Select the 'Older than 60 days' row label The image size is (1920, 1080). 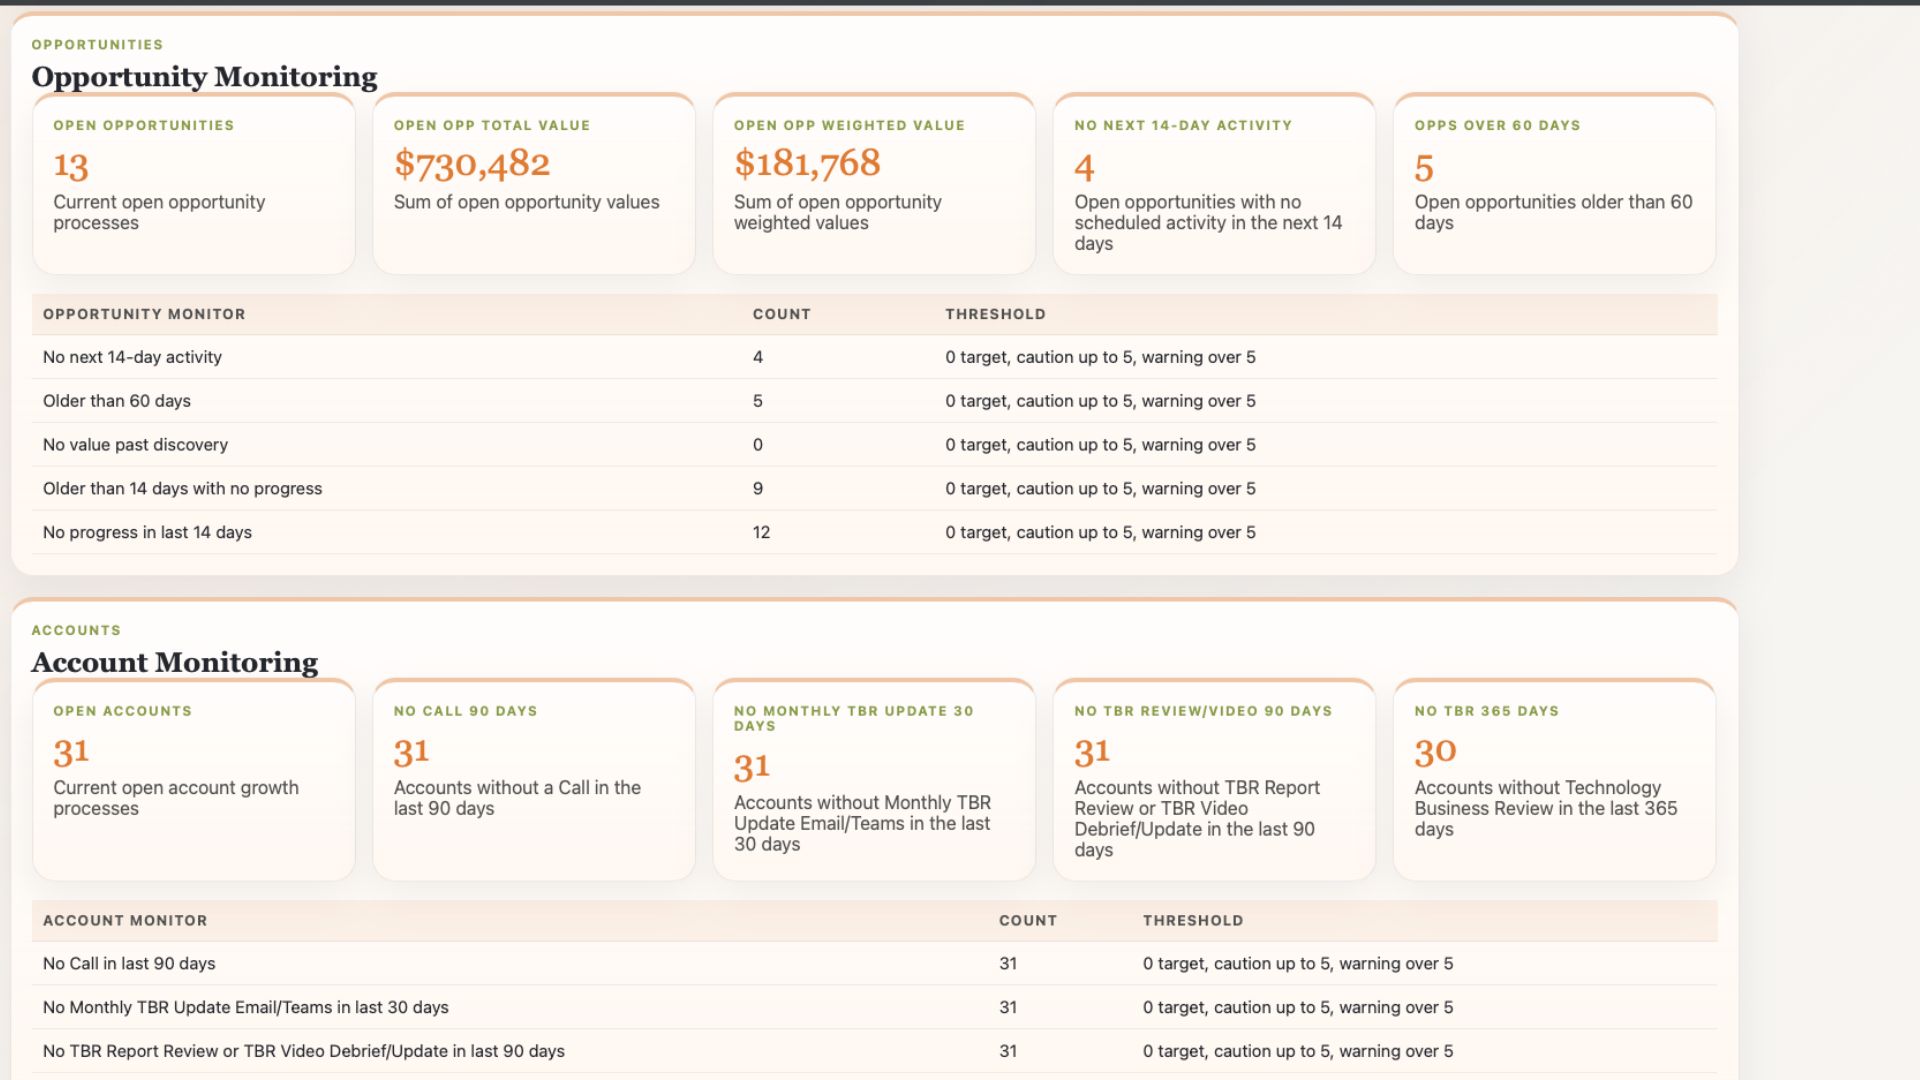(x=116, y=401)
